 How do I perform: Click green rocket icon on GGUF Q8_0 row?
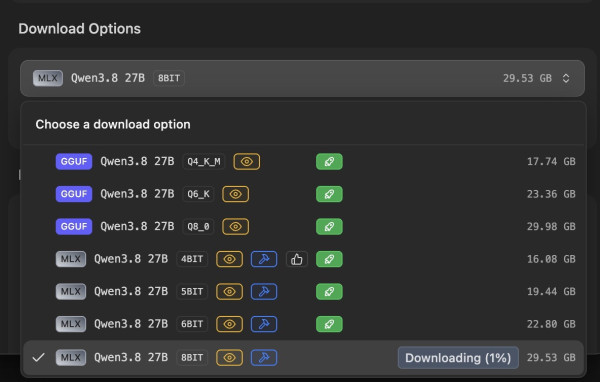point(329,227)
